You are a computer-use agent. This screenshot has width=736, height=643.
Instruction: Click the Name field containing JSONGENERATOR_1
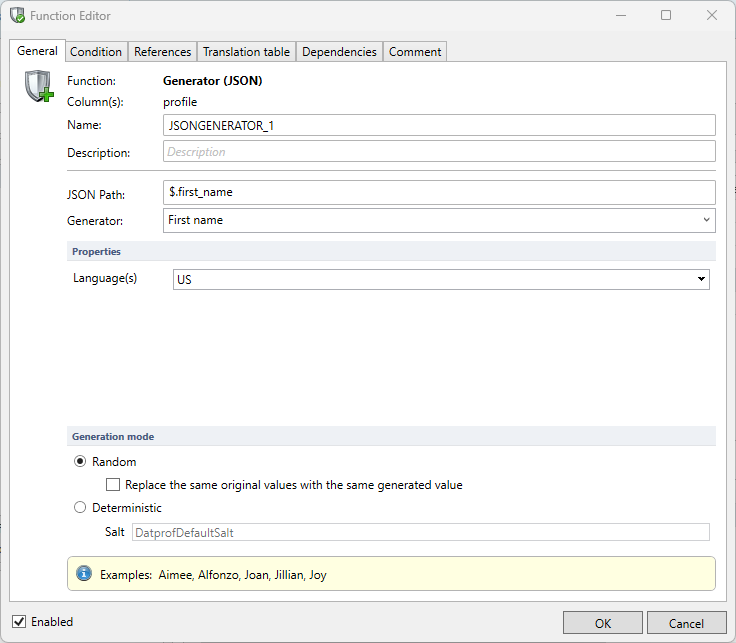(x=439, y=125)
